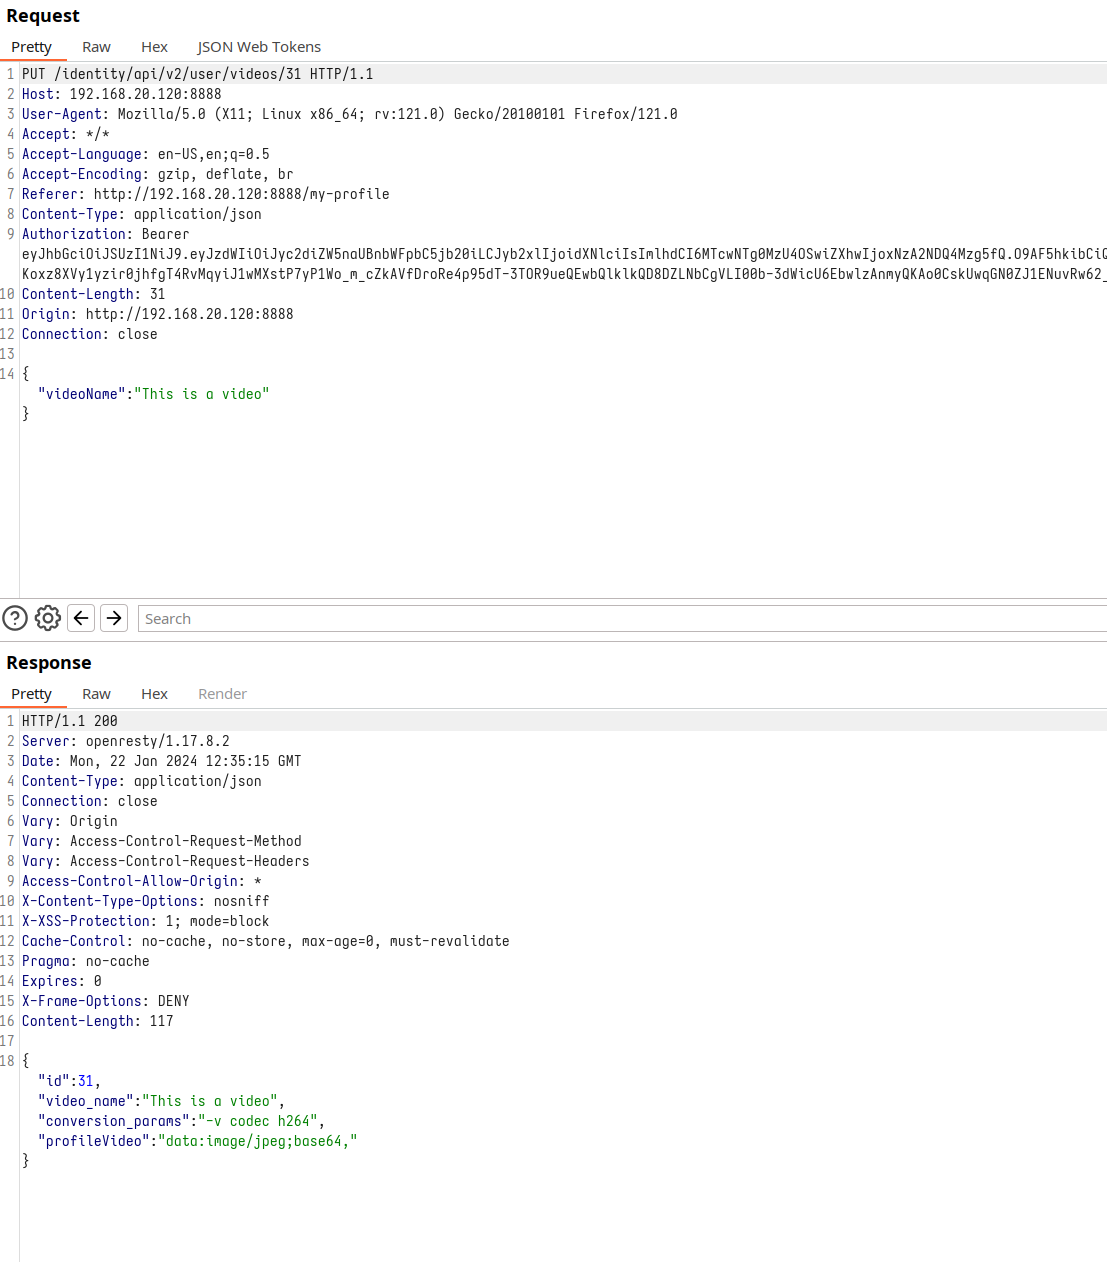Click the Referer my-profile URL
This screenshot has width=1107, height=1262.
[241, 194]
